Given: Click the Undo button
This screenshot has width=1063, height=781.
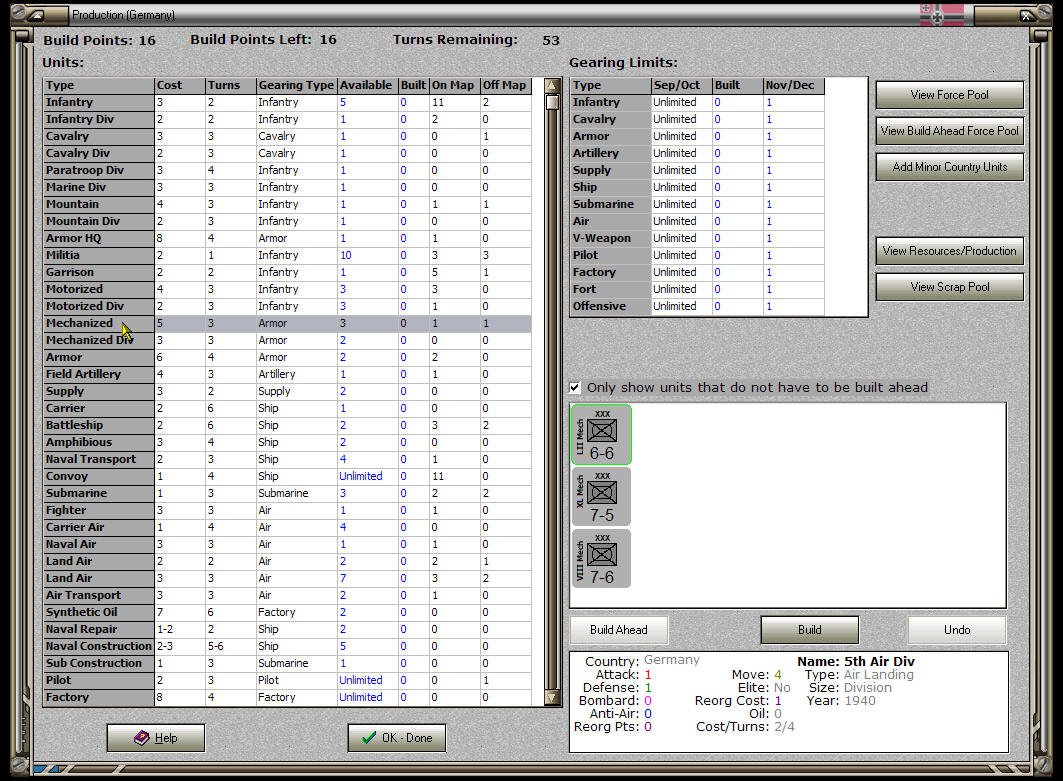Looking at the screenshot, I should click(957, 630).
